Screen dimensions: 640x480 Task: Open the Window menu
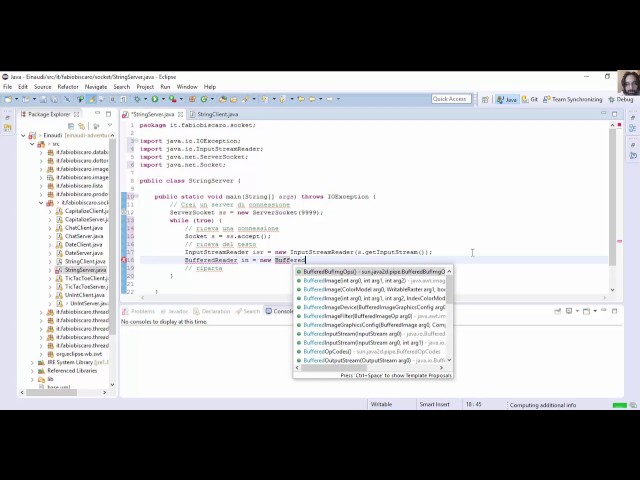(187, 87)
